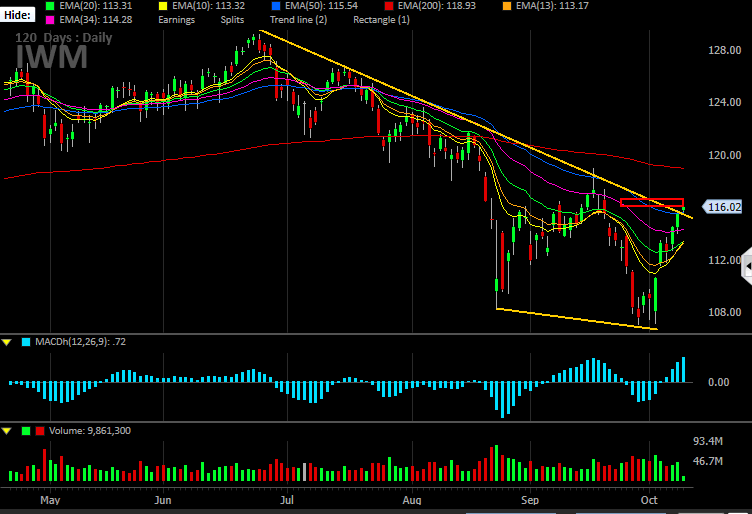Toggle the EMA(200): 118.93 label
Screen dimensions: 752x514
(x=437, y=6)
